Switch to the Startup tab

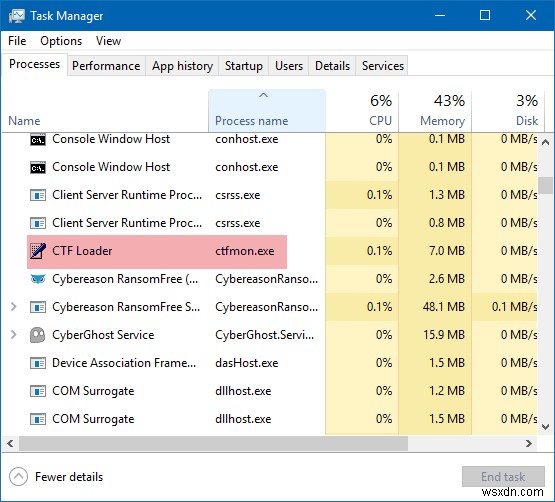pos(244,66)
